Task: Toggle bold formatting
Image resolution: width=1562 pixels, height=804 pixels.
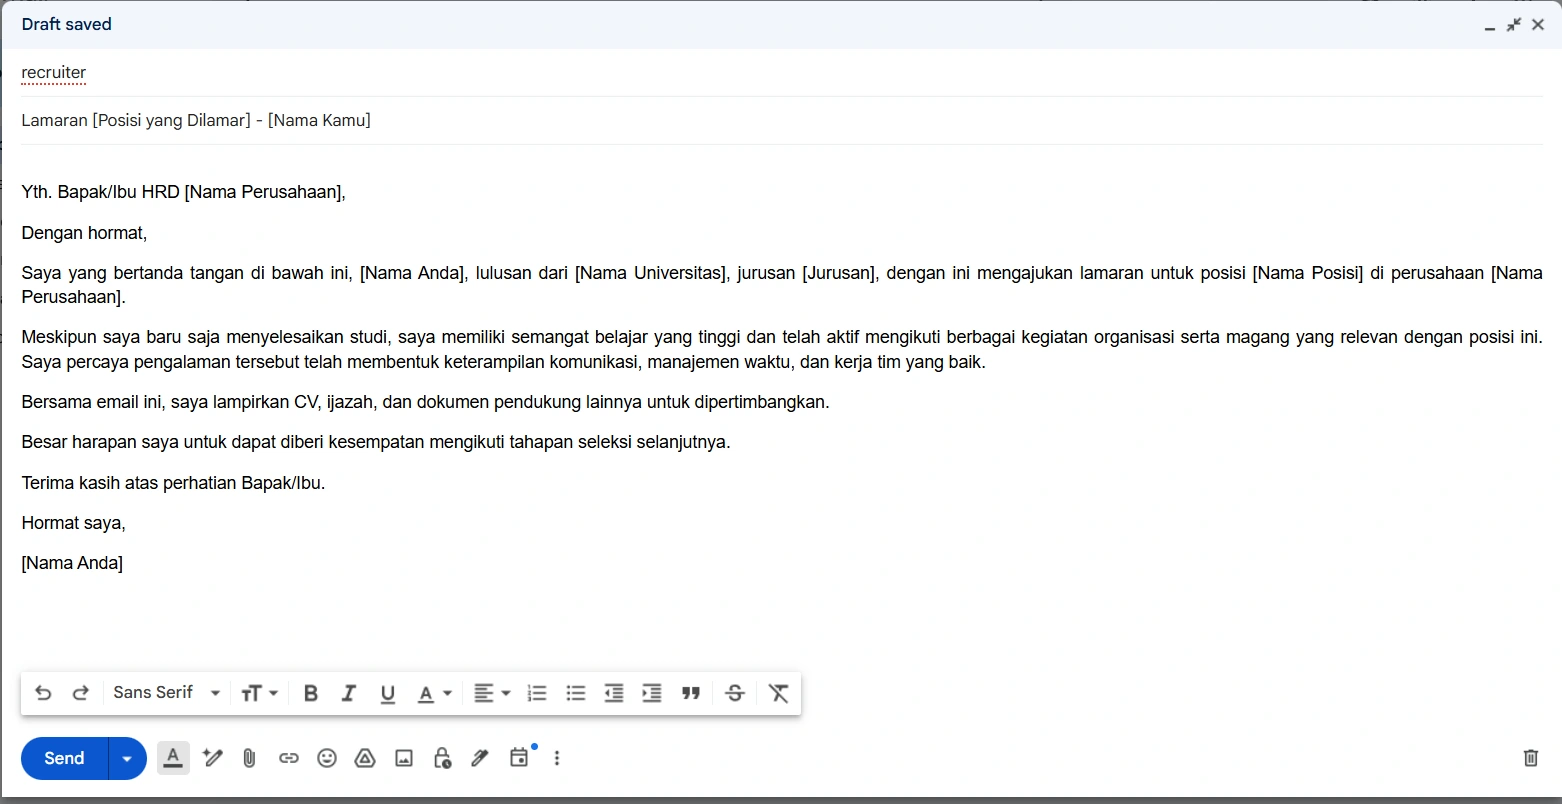Action: pos(311,692)
